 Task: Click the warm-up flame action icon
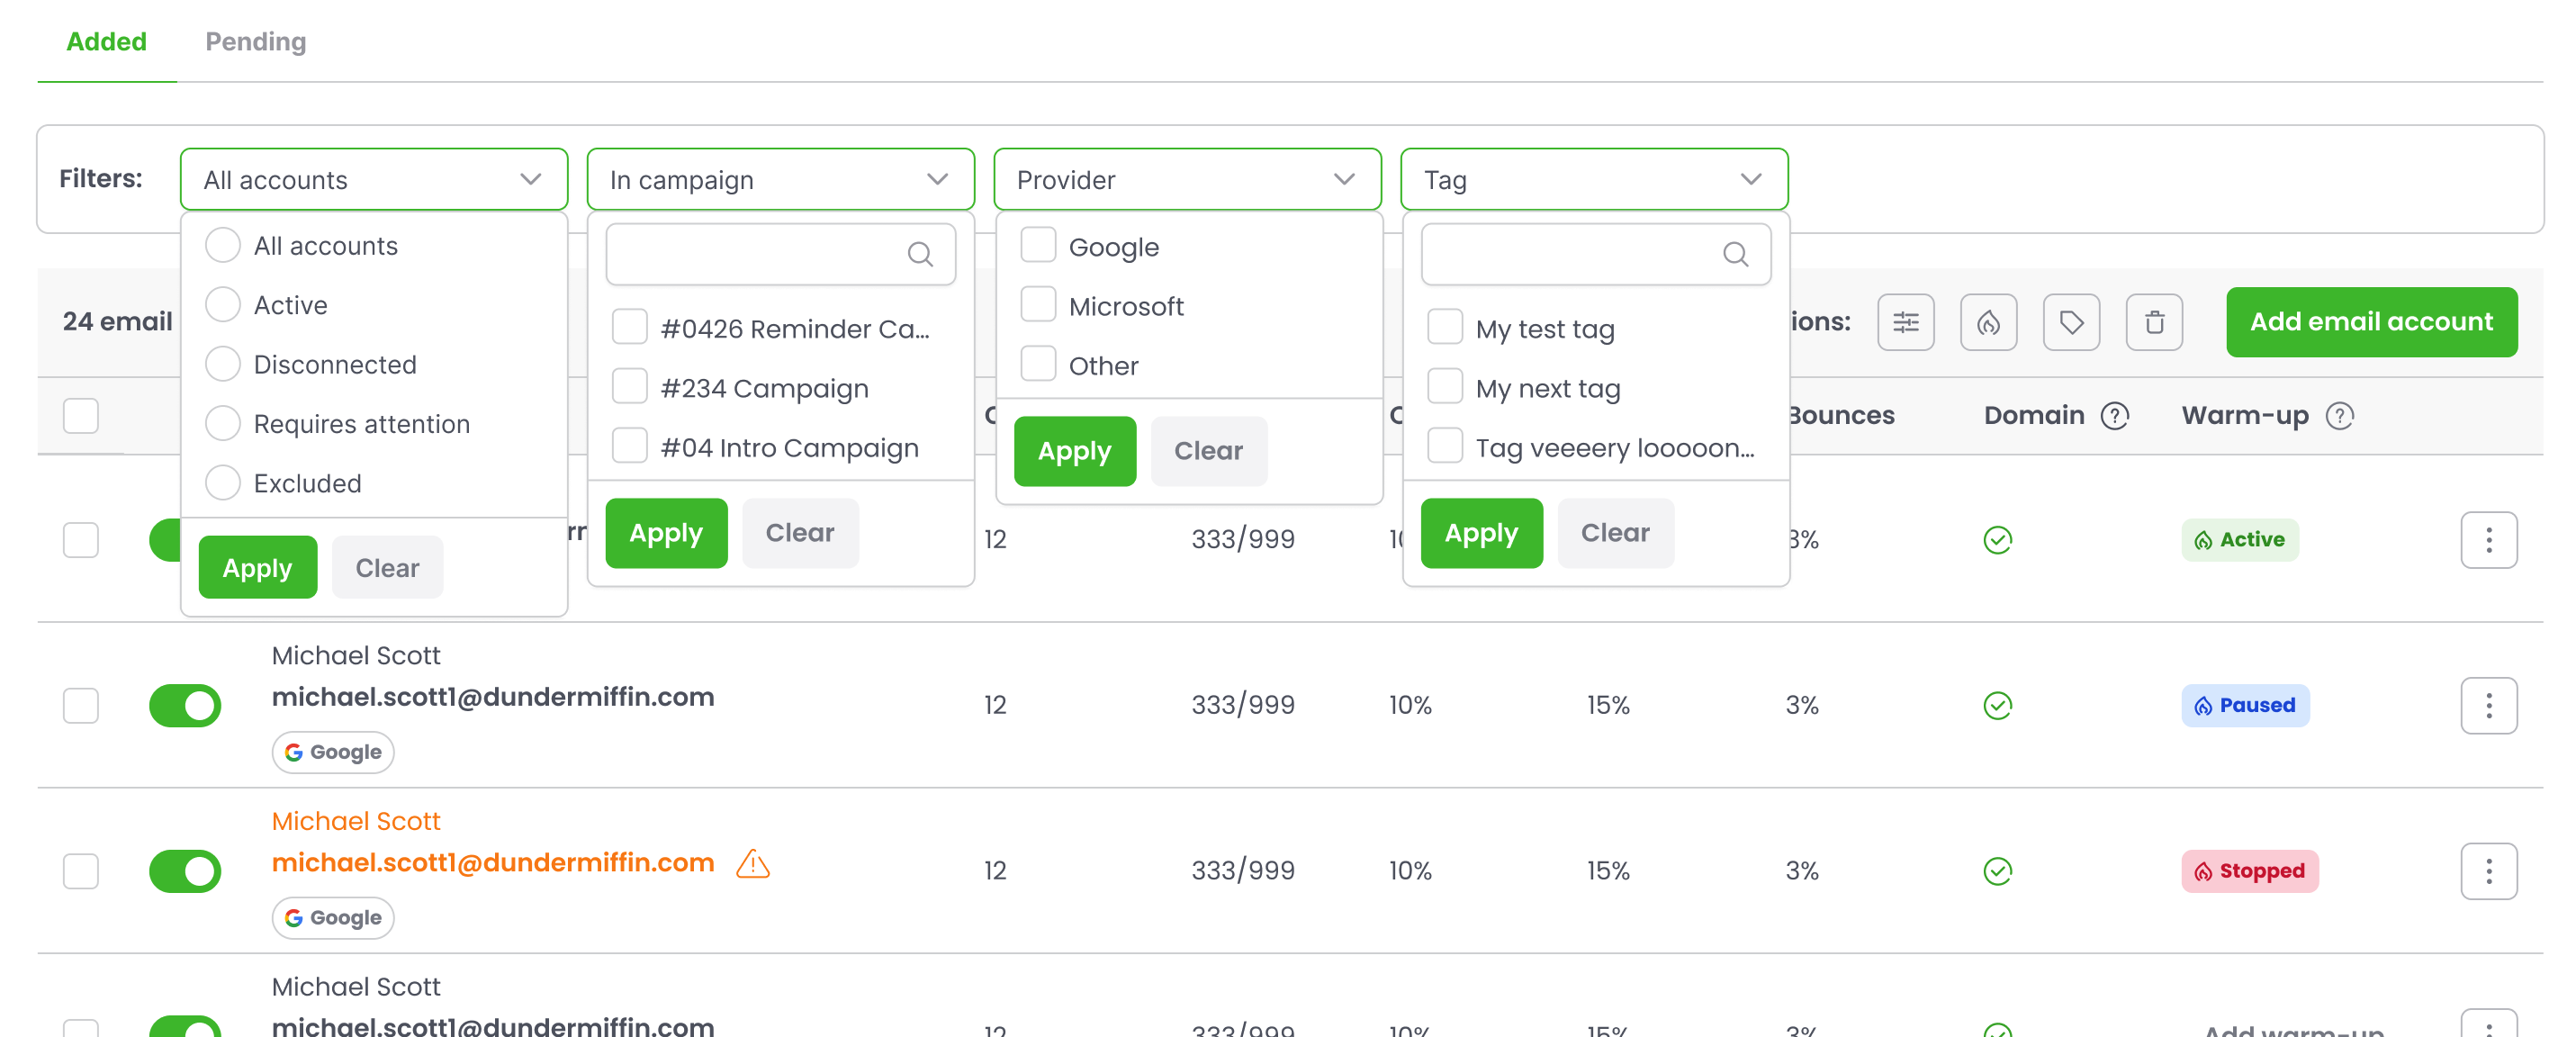click(1988, 322)
